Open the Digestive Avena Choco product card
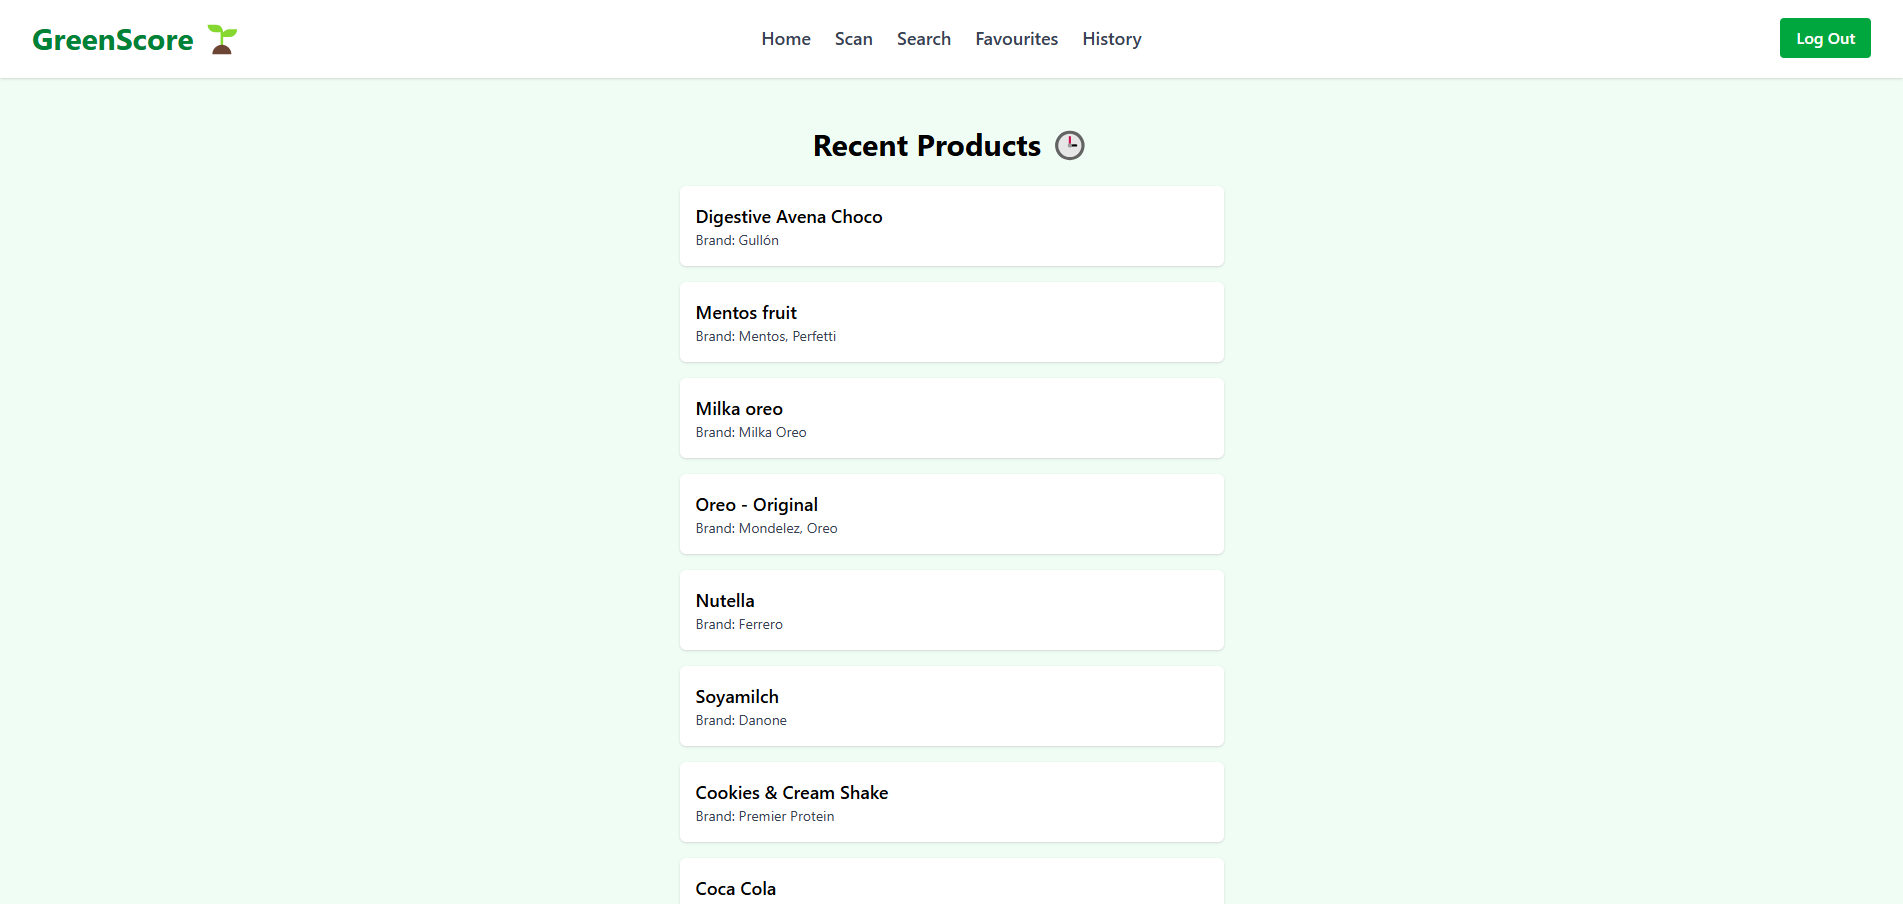Image resolution: width=1903 pixels, height=904 pixels. click(952, 226)
